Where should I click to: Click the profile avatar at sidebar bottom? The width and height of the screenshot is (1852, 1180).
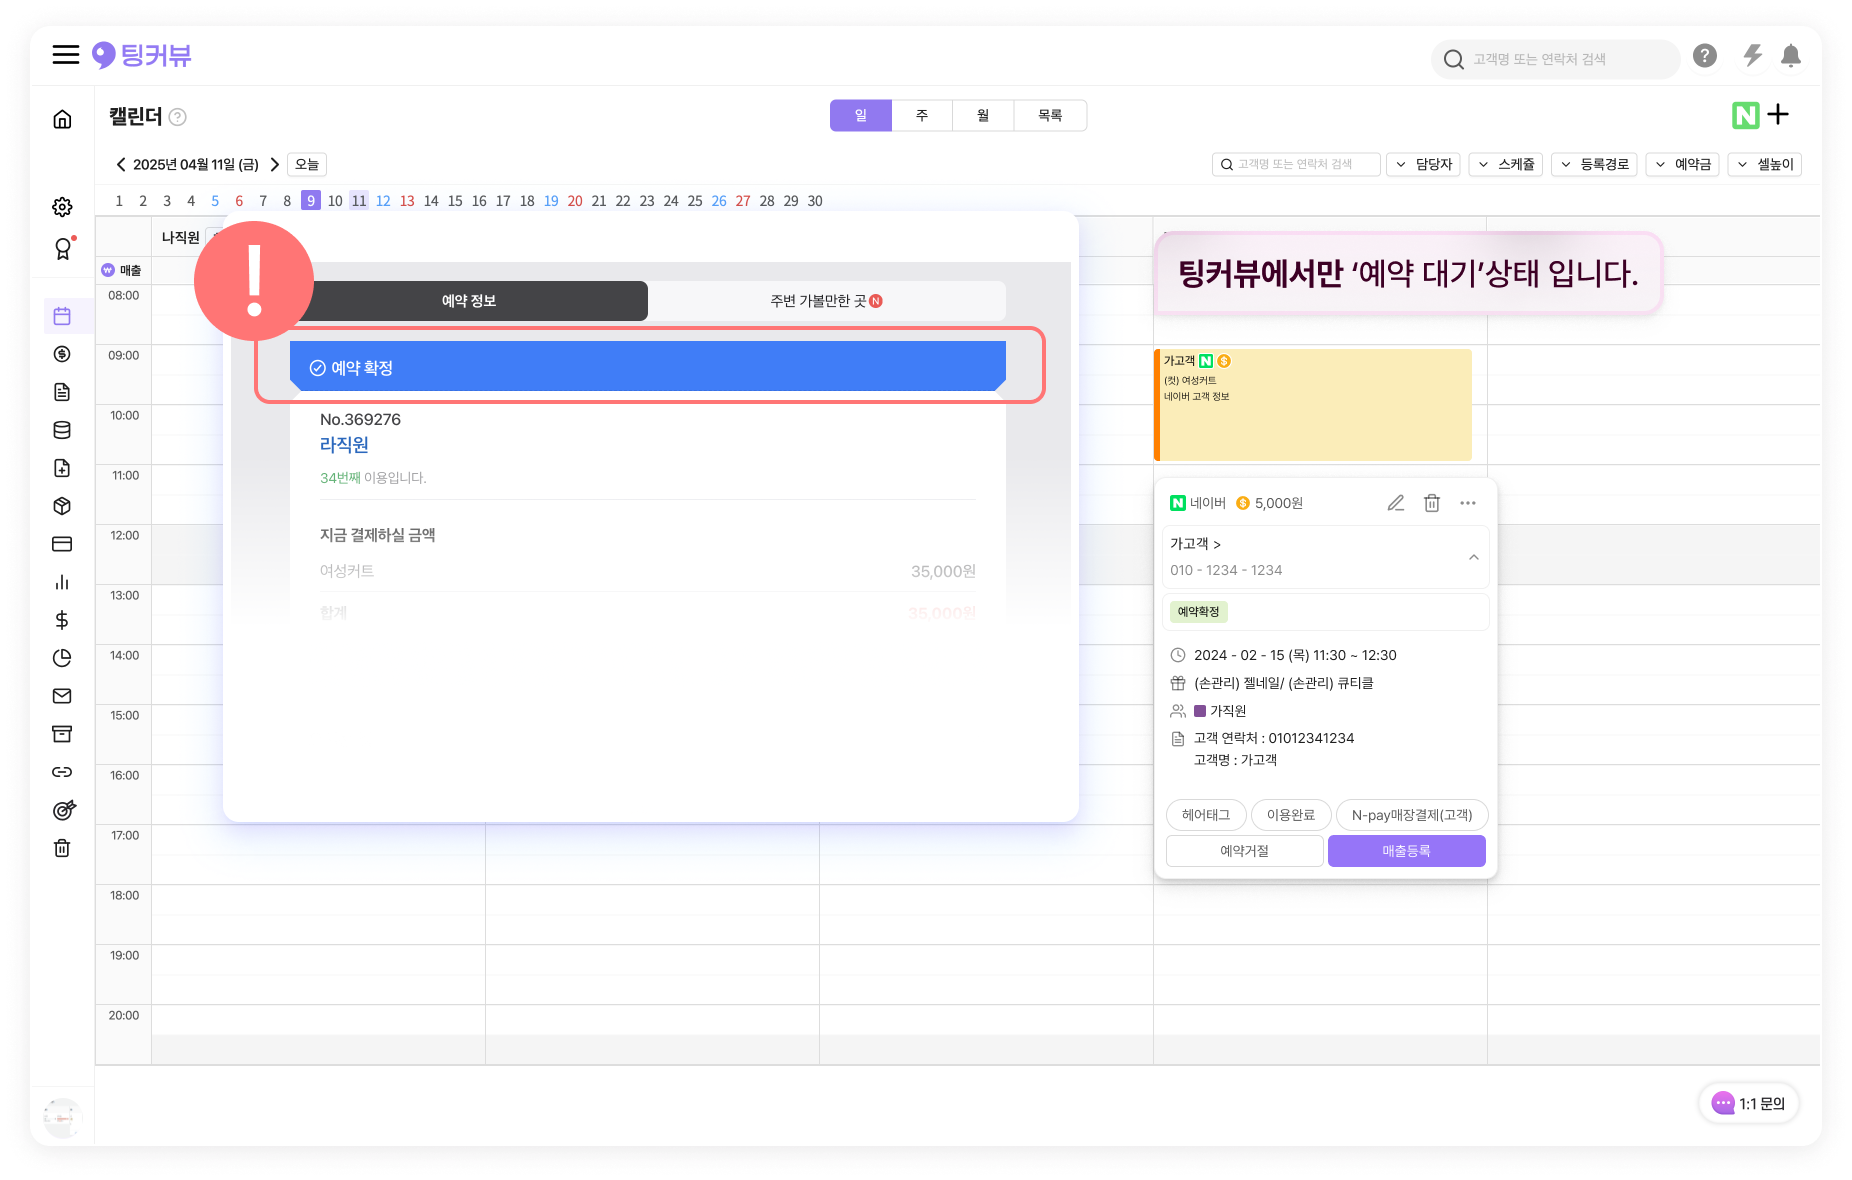62,1117
